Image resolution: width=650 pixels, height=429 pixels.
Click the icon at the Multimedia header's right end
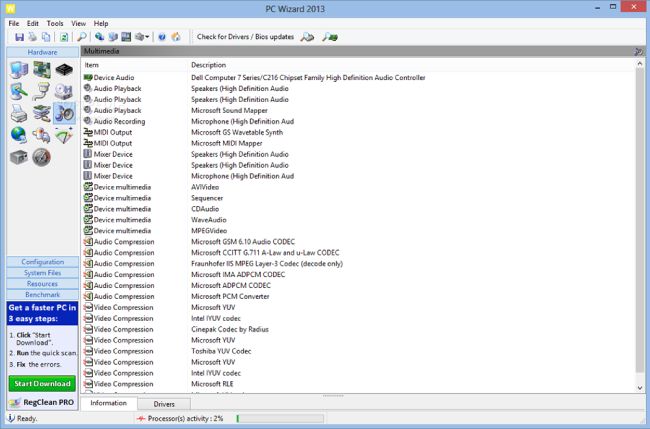[x=638, y=52]
